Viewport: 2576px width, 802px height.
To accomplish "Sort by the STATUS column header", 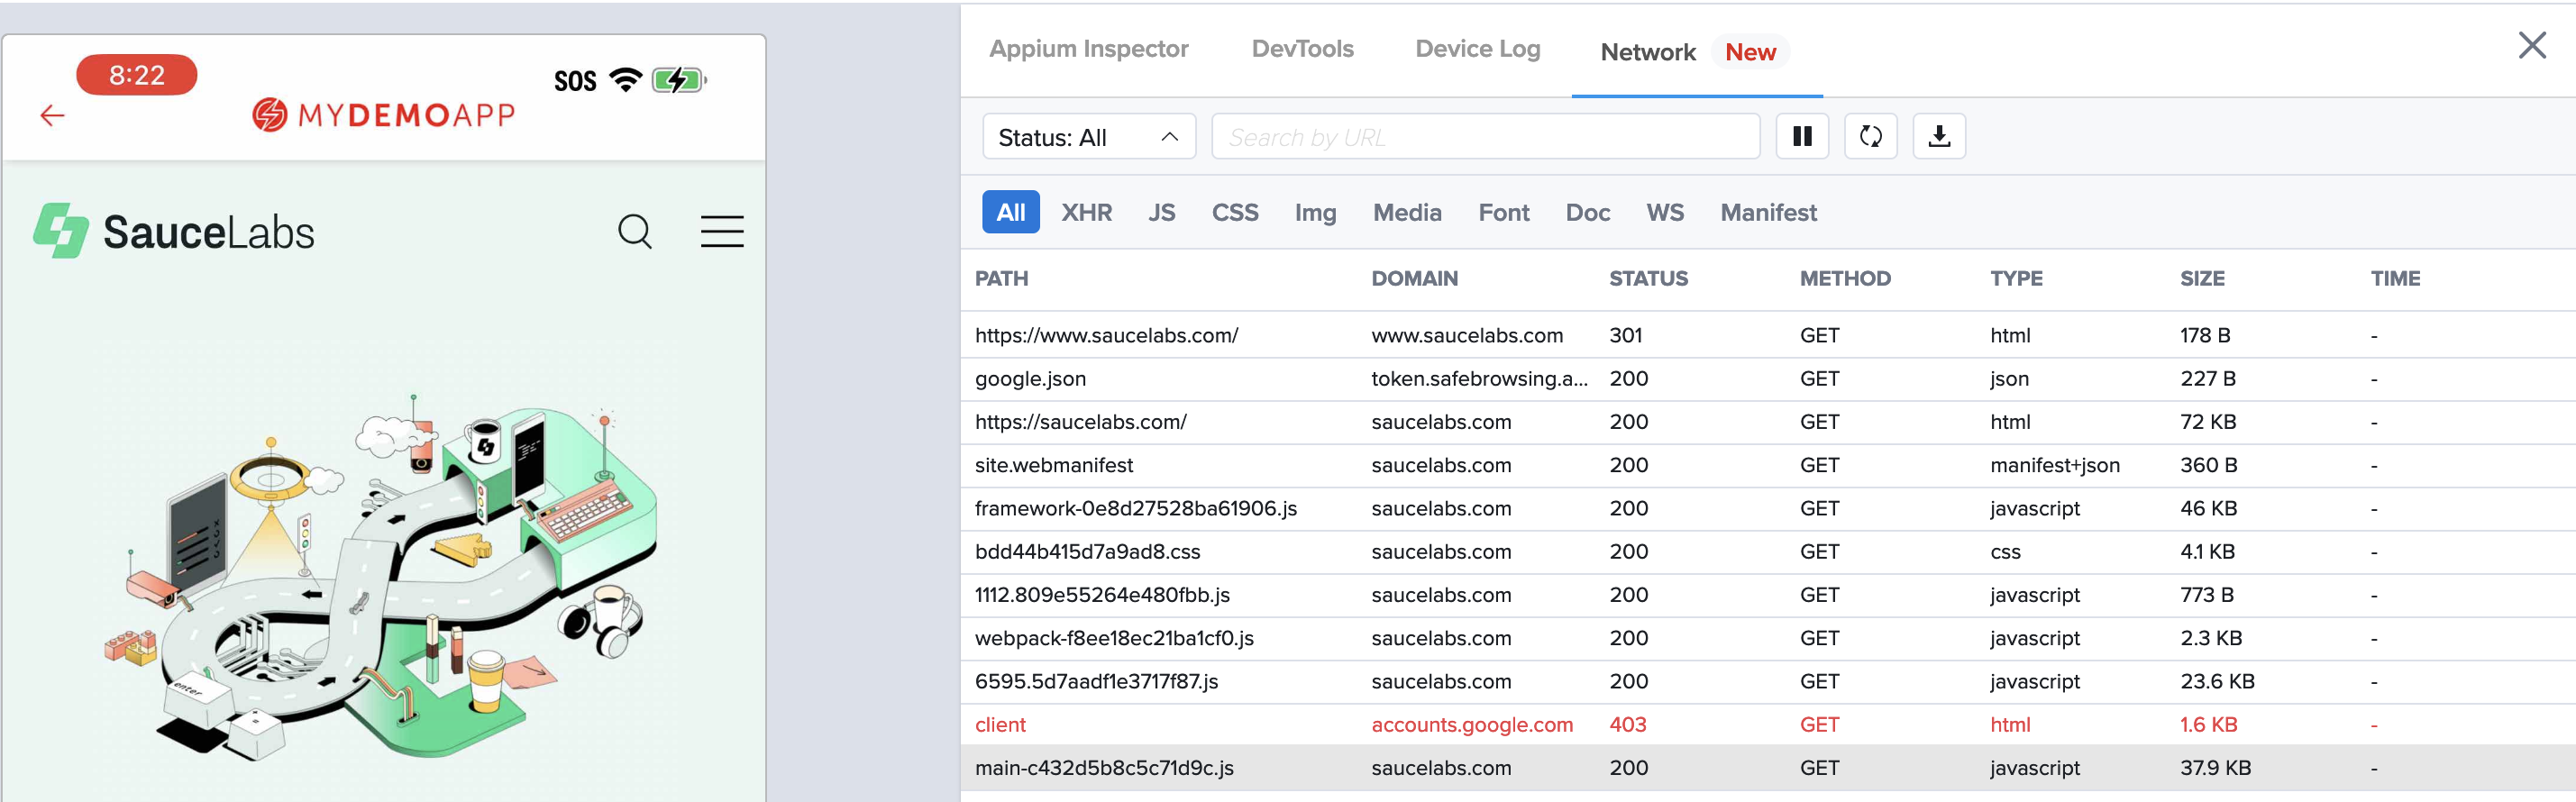I will point(1648,278).
